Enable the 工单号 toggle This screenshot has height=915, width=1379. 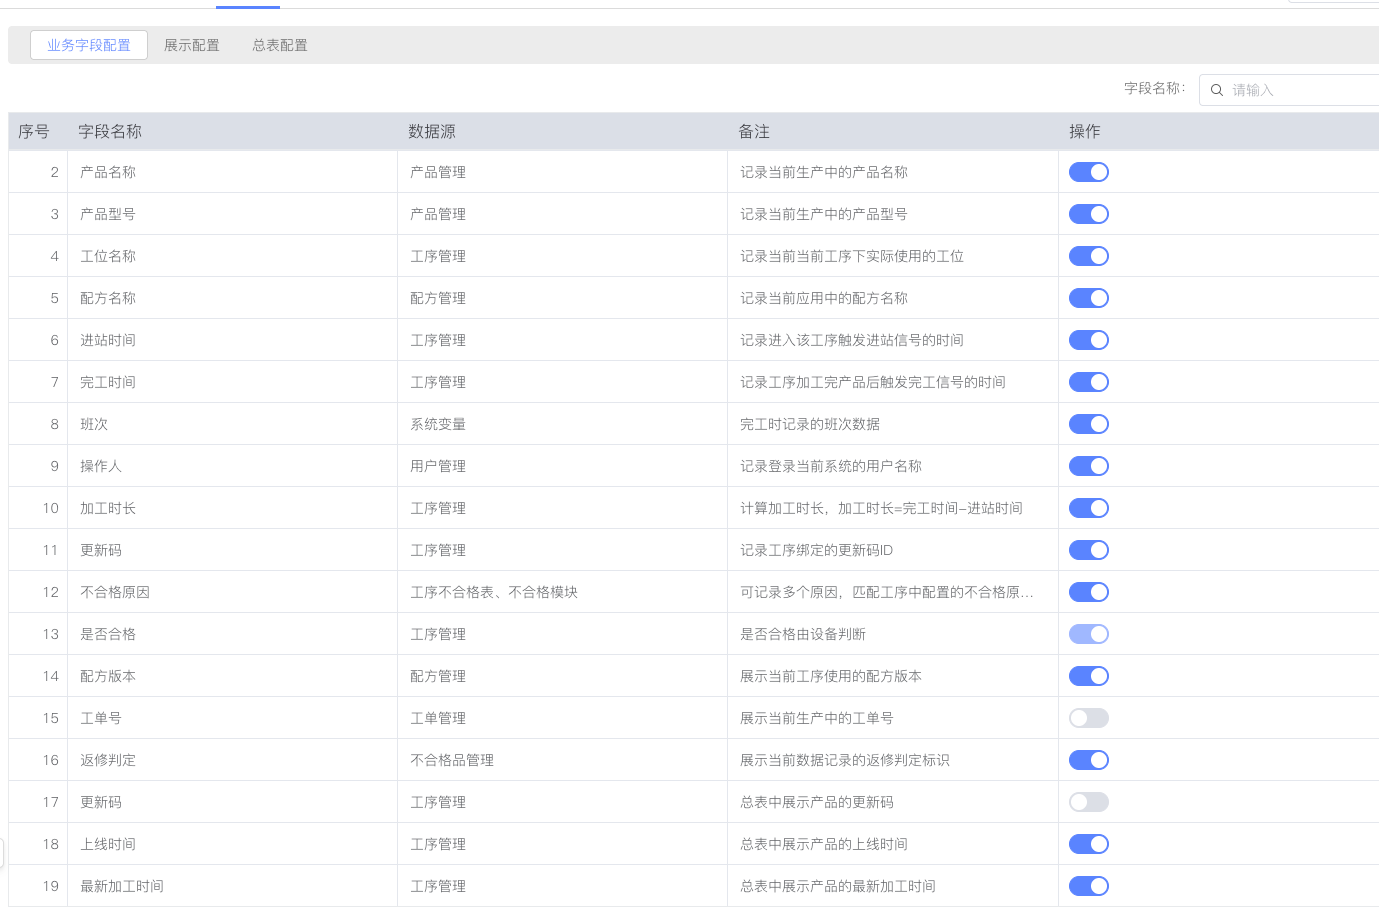point(1088,718)
